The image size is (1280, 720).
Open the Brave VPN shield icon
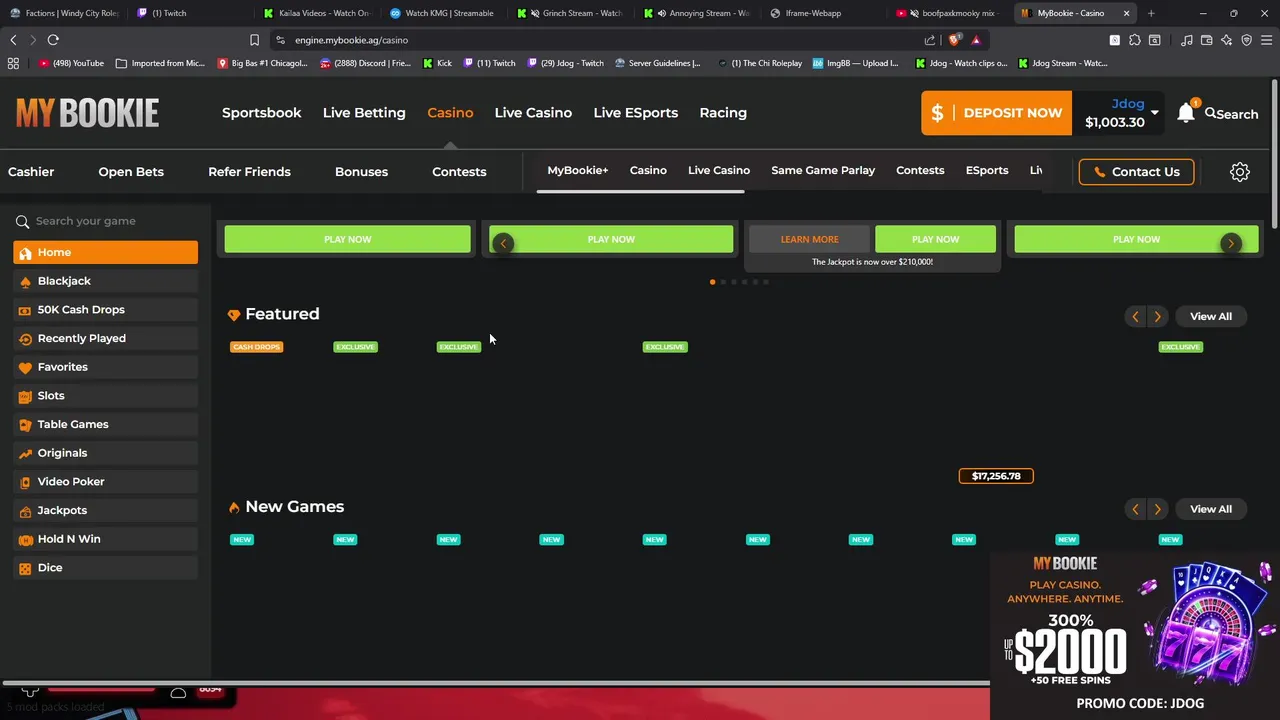pyautogui.click(x=1246, y=40)
